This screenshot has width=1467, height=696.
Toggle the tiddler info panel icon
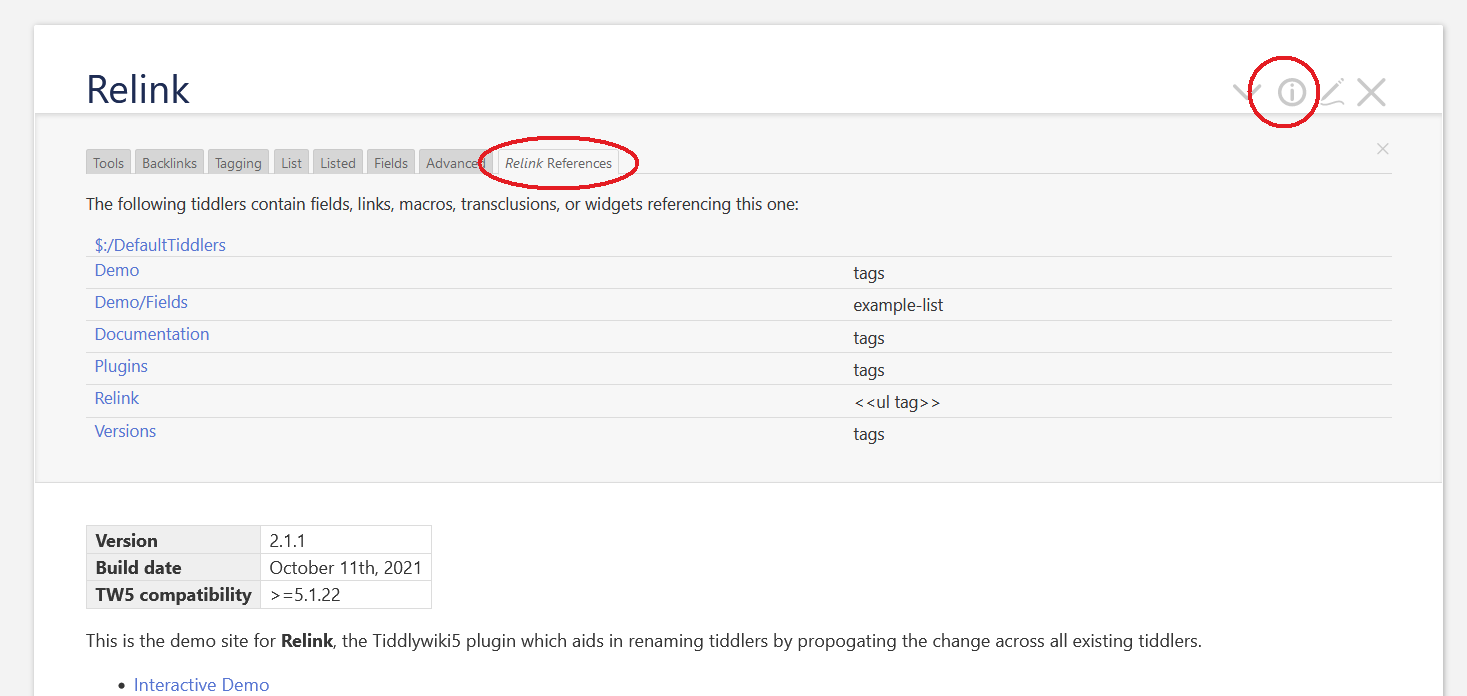[x=1292, y=93]
